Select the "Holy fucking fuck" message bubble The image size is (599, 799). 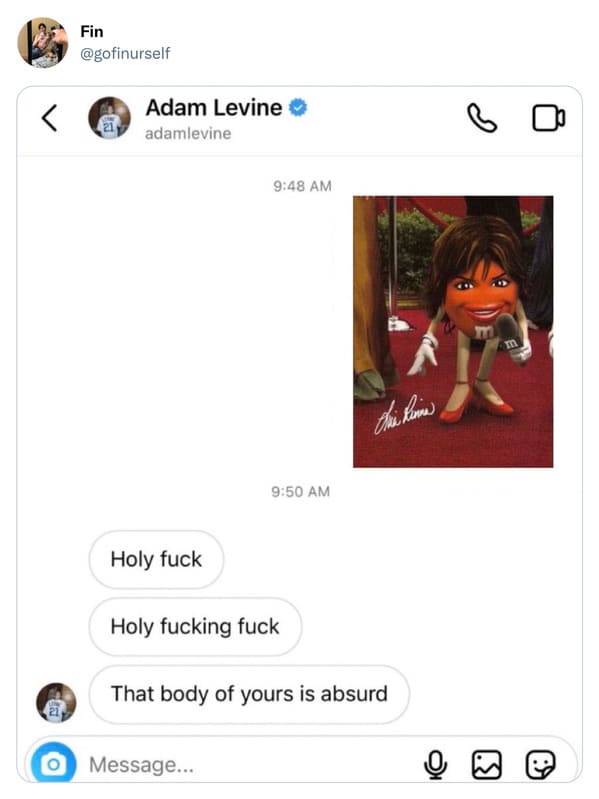click(195, 627)
